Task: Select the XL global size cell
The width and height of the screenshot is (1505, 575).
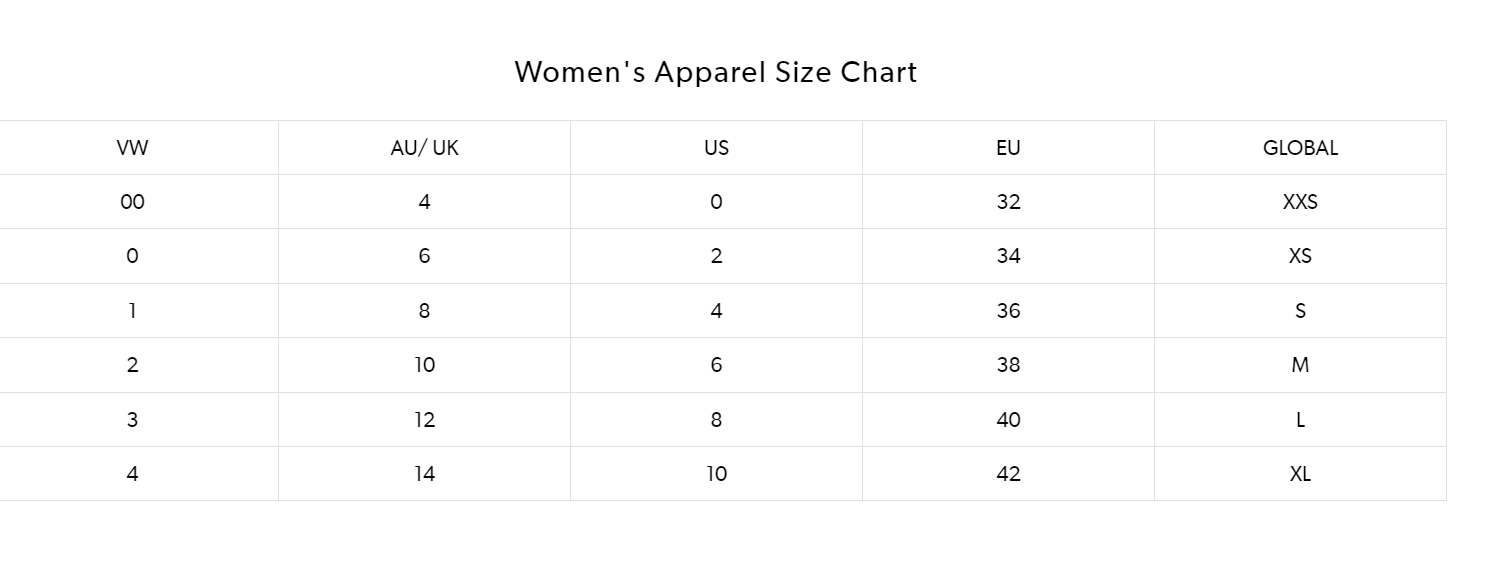Action: [x=1300, y=474]
